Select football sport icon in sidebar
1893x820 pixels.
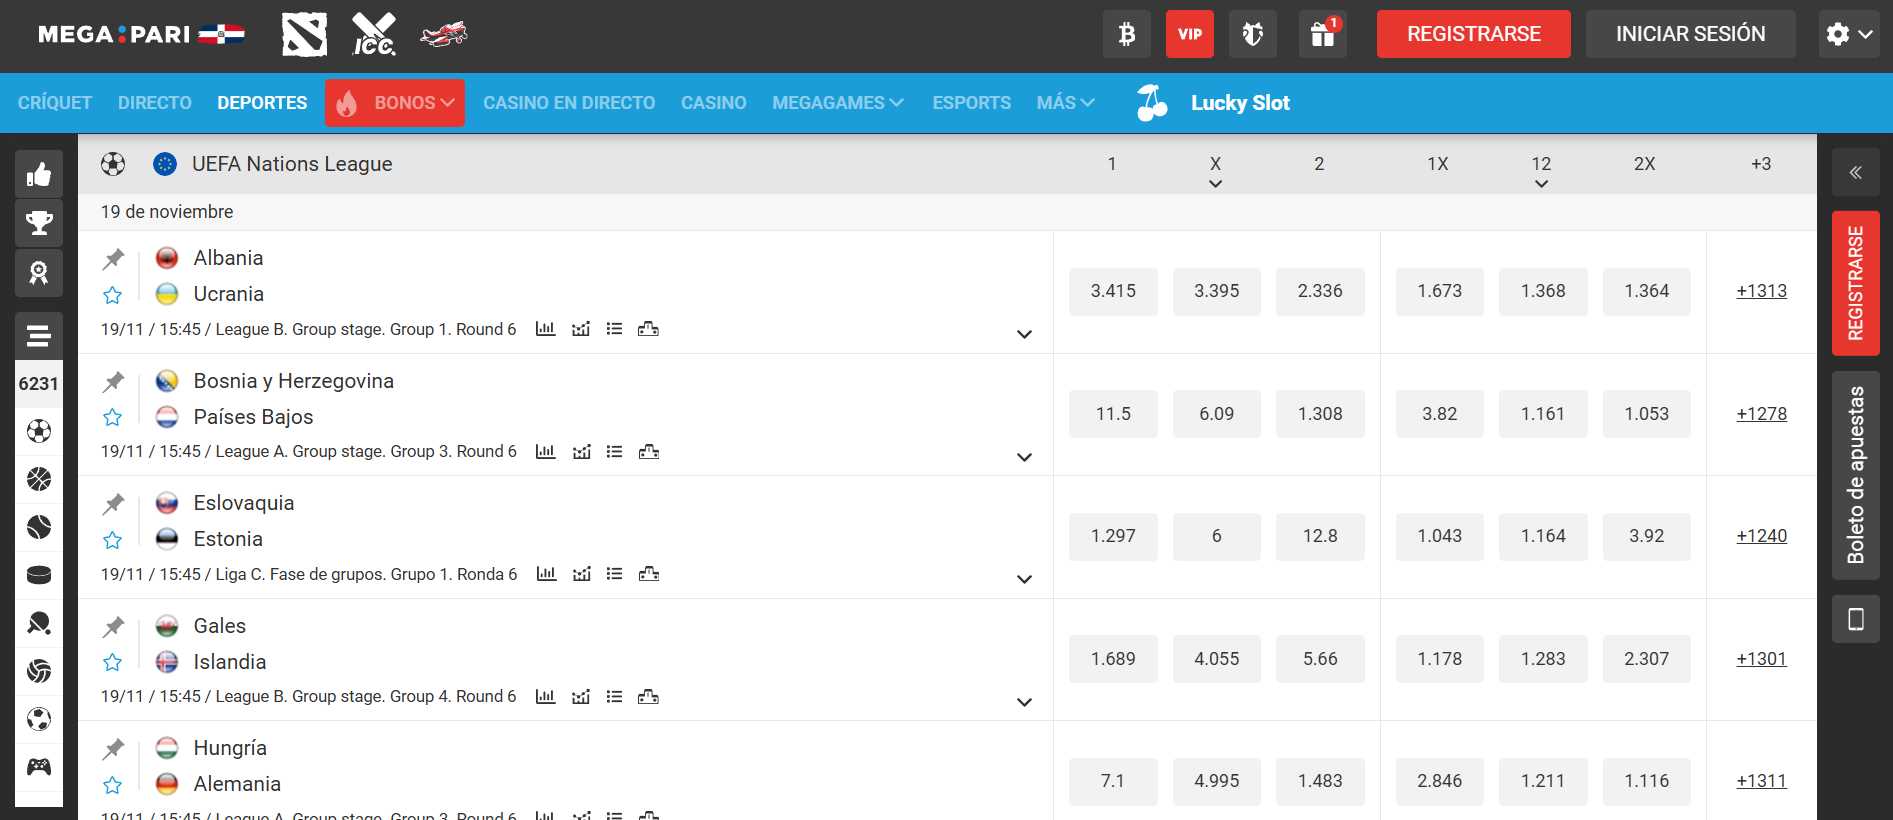pos(39,431)
